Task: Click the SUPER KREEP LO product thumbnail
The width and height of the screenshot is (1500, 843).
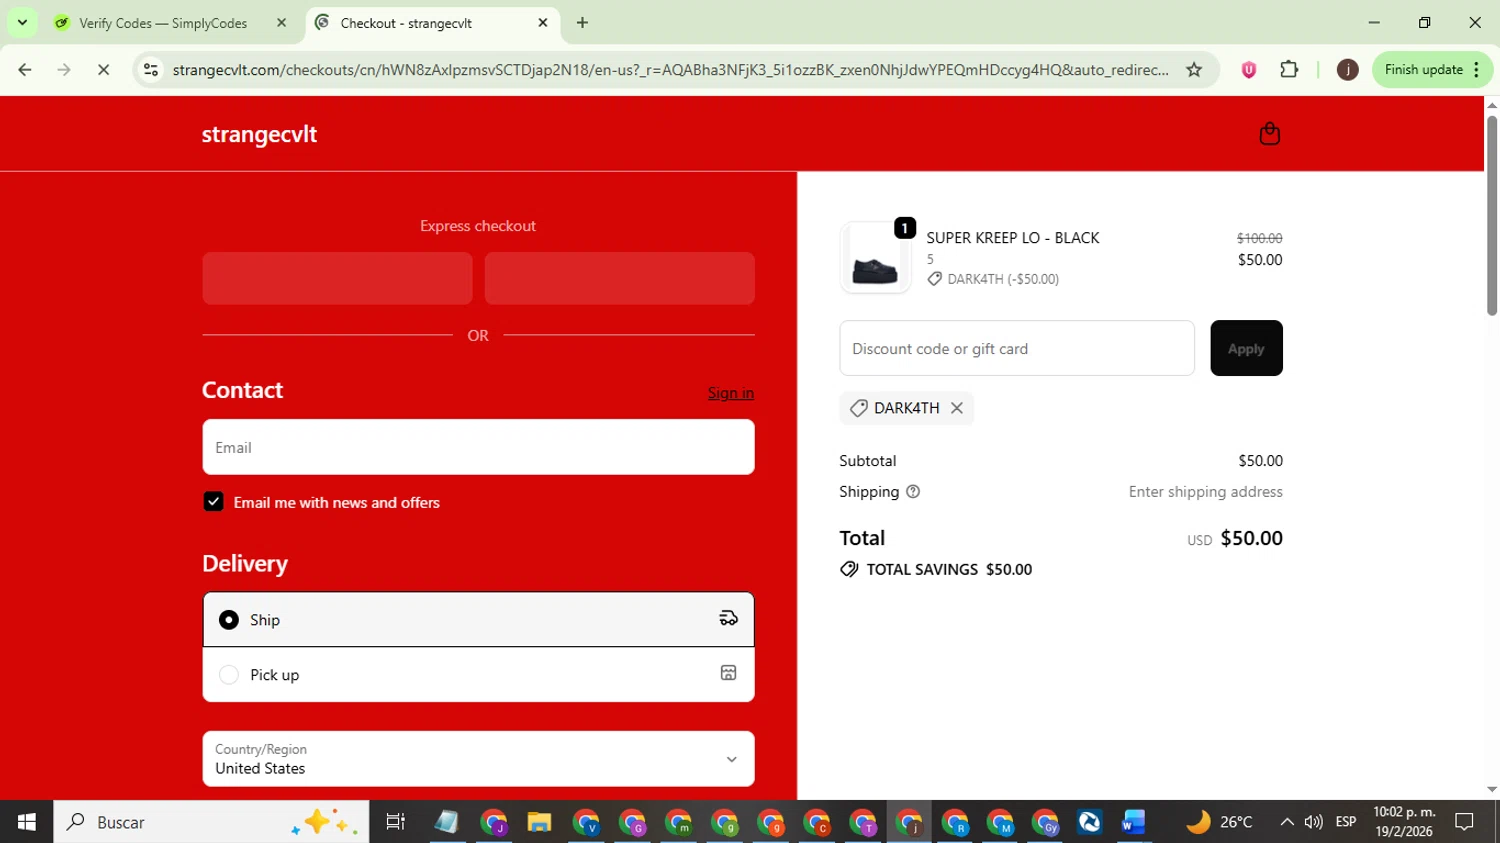Action: [x=876, y=258]
